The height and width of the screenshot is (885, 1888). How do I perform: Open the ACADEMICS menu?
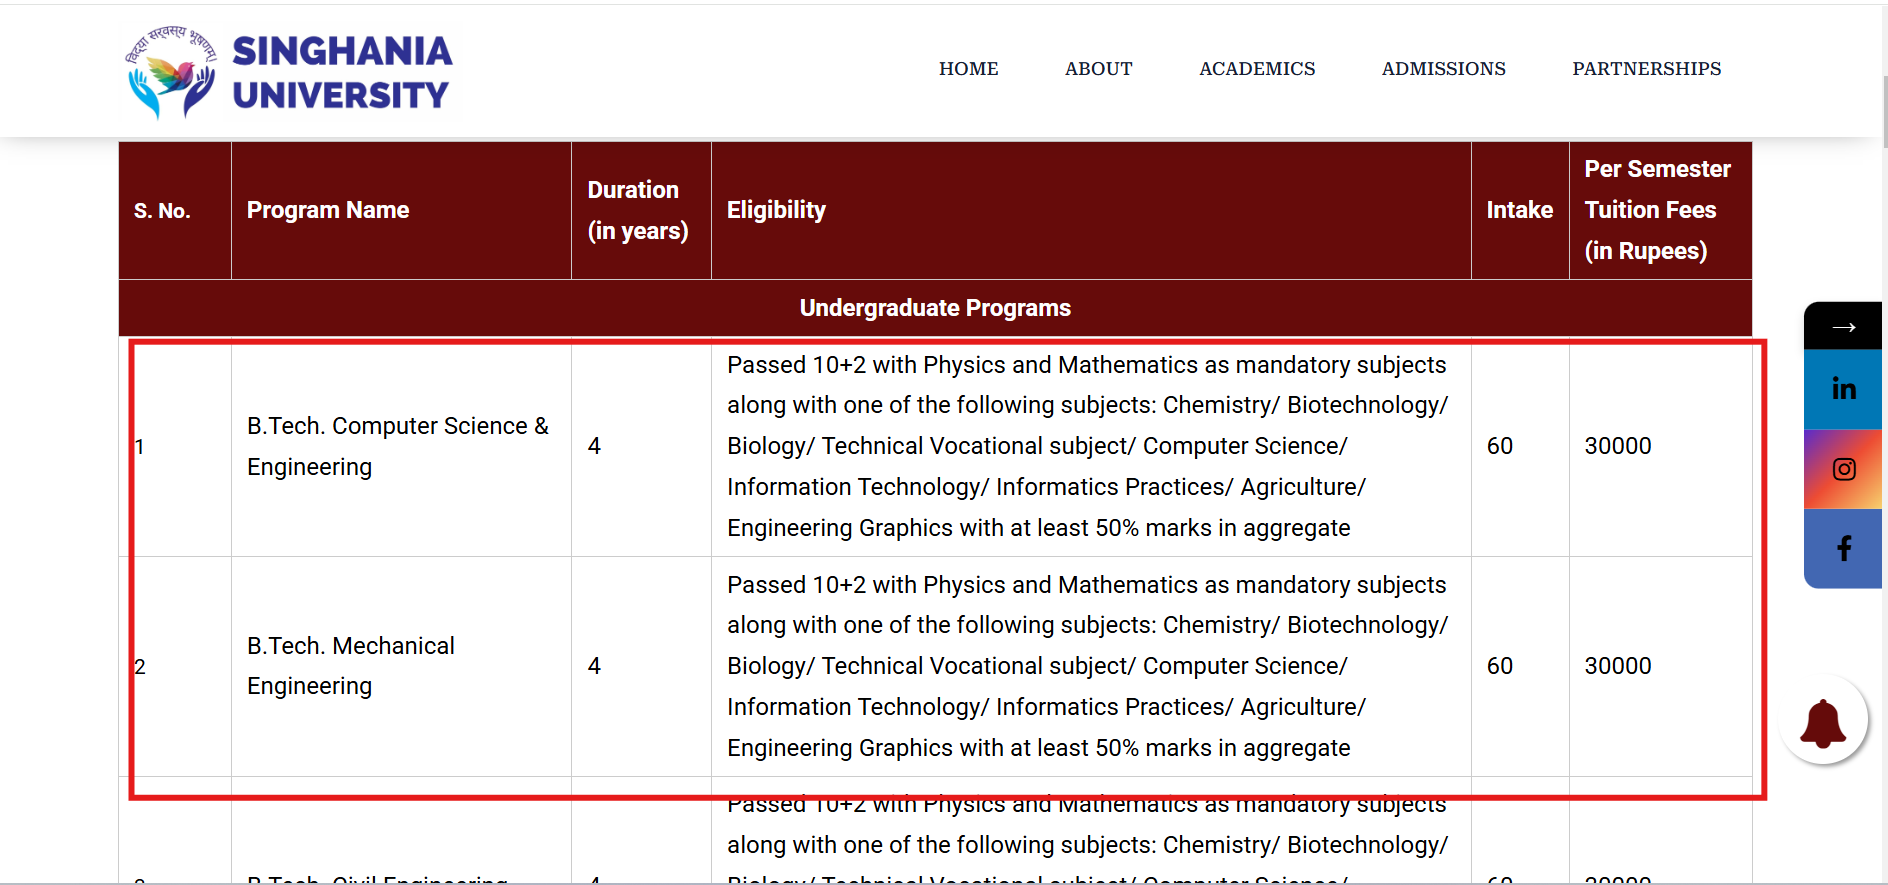1257,69
